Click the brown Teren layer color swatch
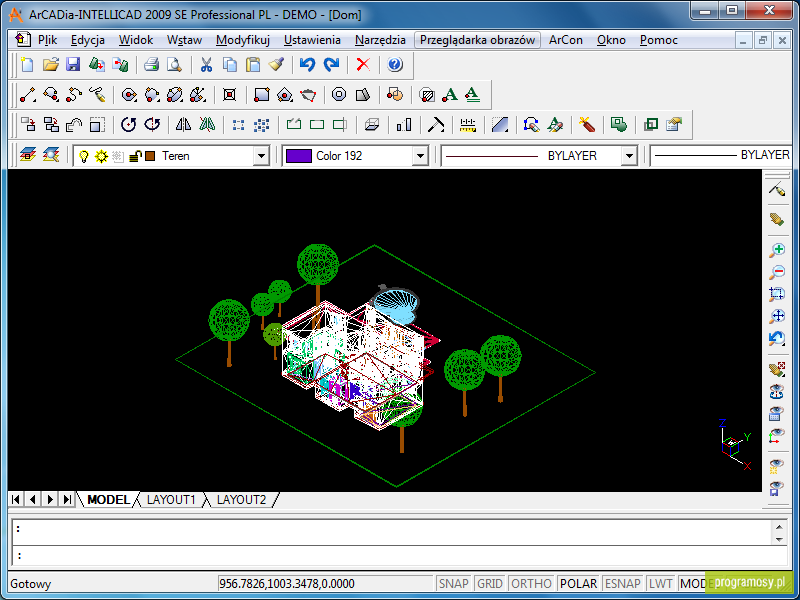This screenshot has width=800, height=600. [150, 156]
